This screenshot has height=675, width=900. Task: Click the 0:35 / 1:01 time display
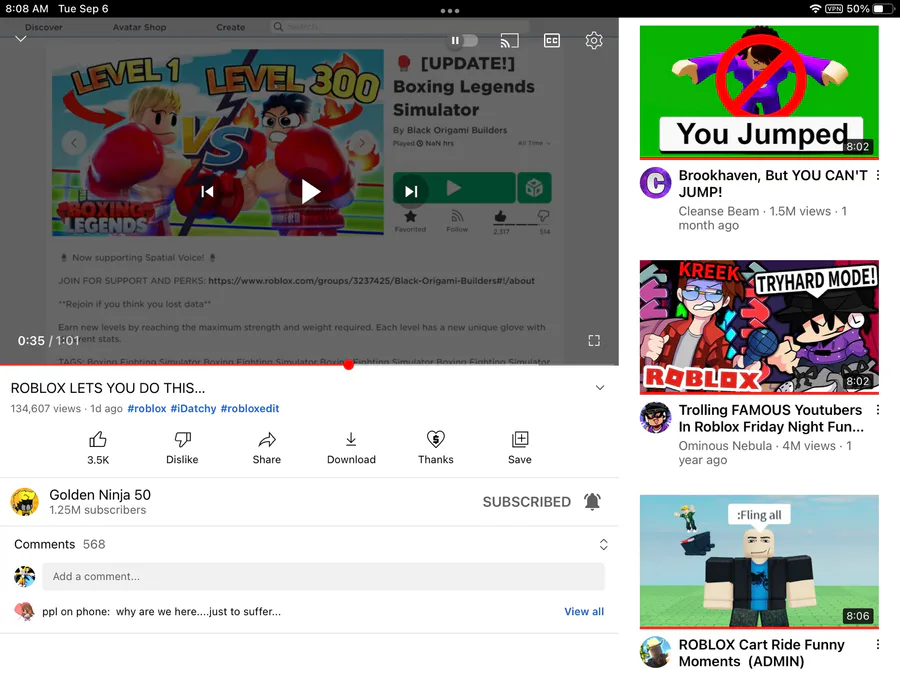pyautogui.click(x=49, y=341)
